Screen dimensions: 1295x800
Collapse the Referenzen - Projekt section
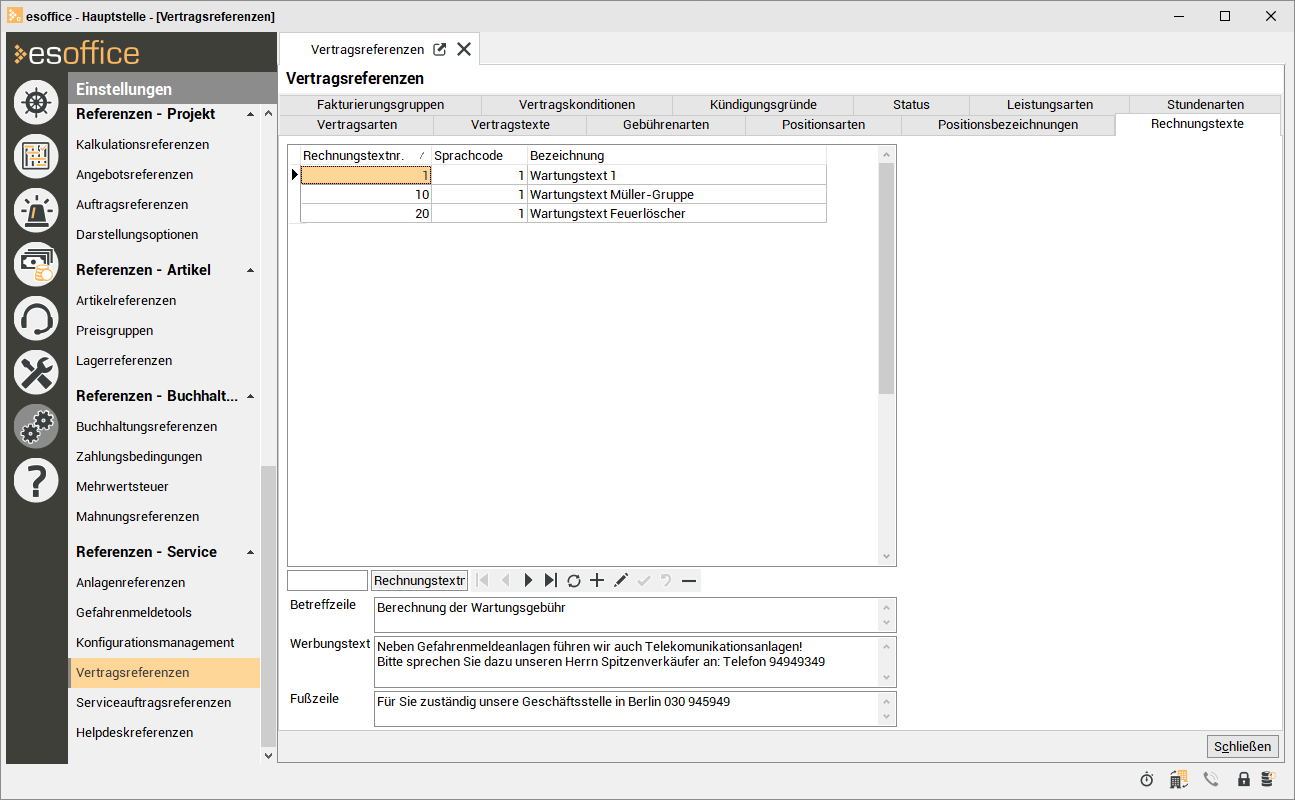pyautogui.click(x=250, y=115)
